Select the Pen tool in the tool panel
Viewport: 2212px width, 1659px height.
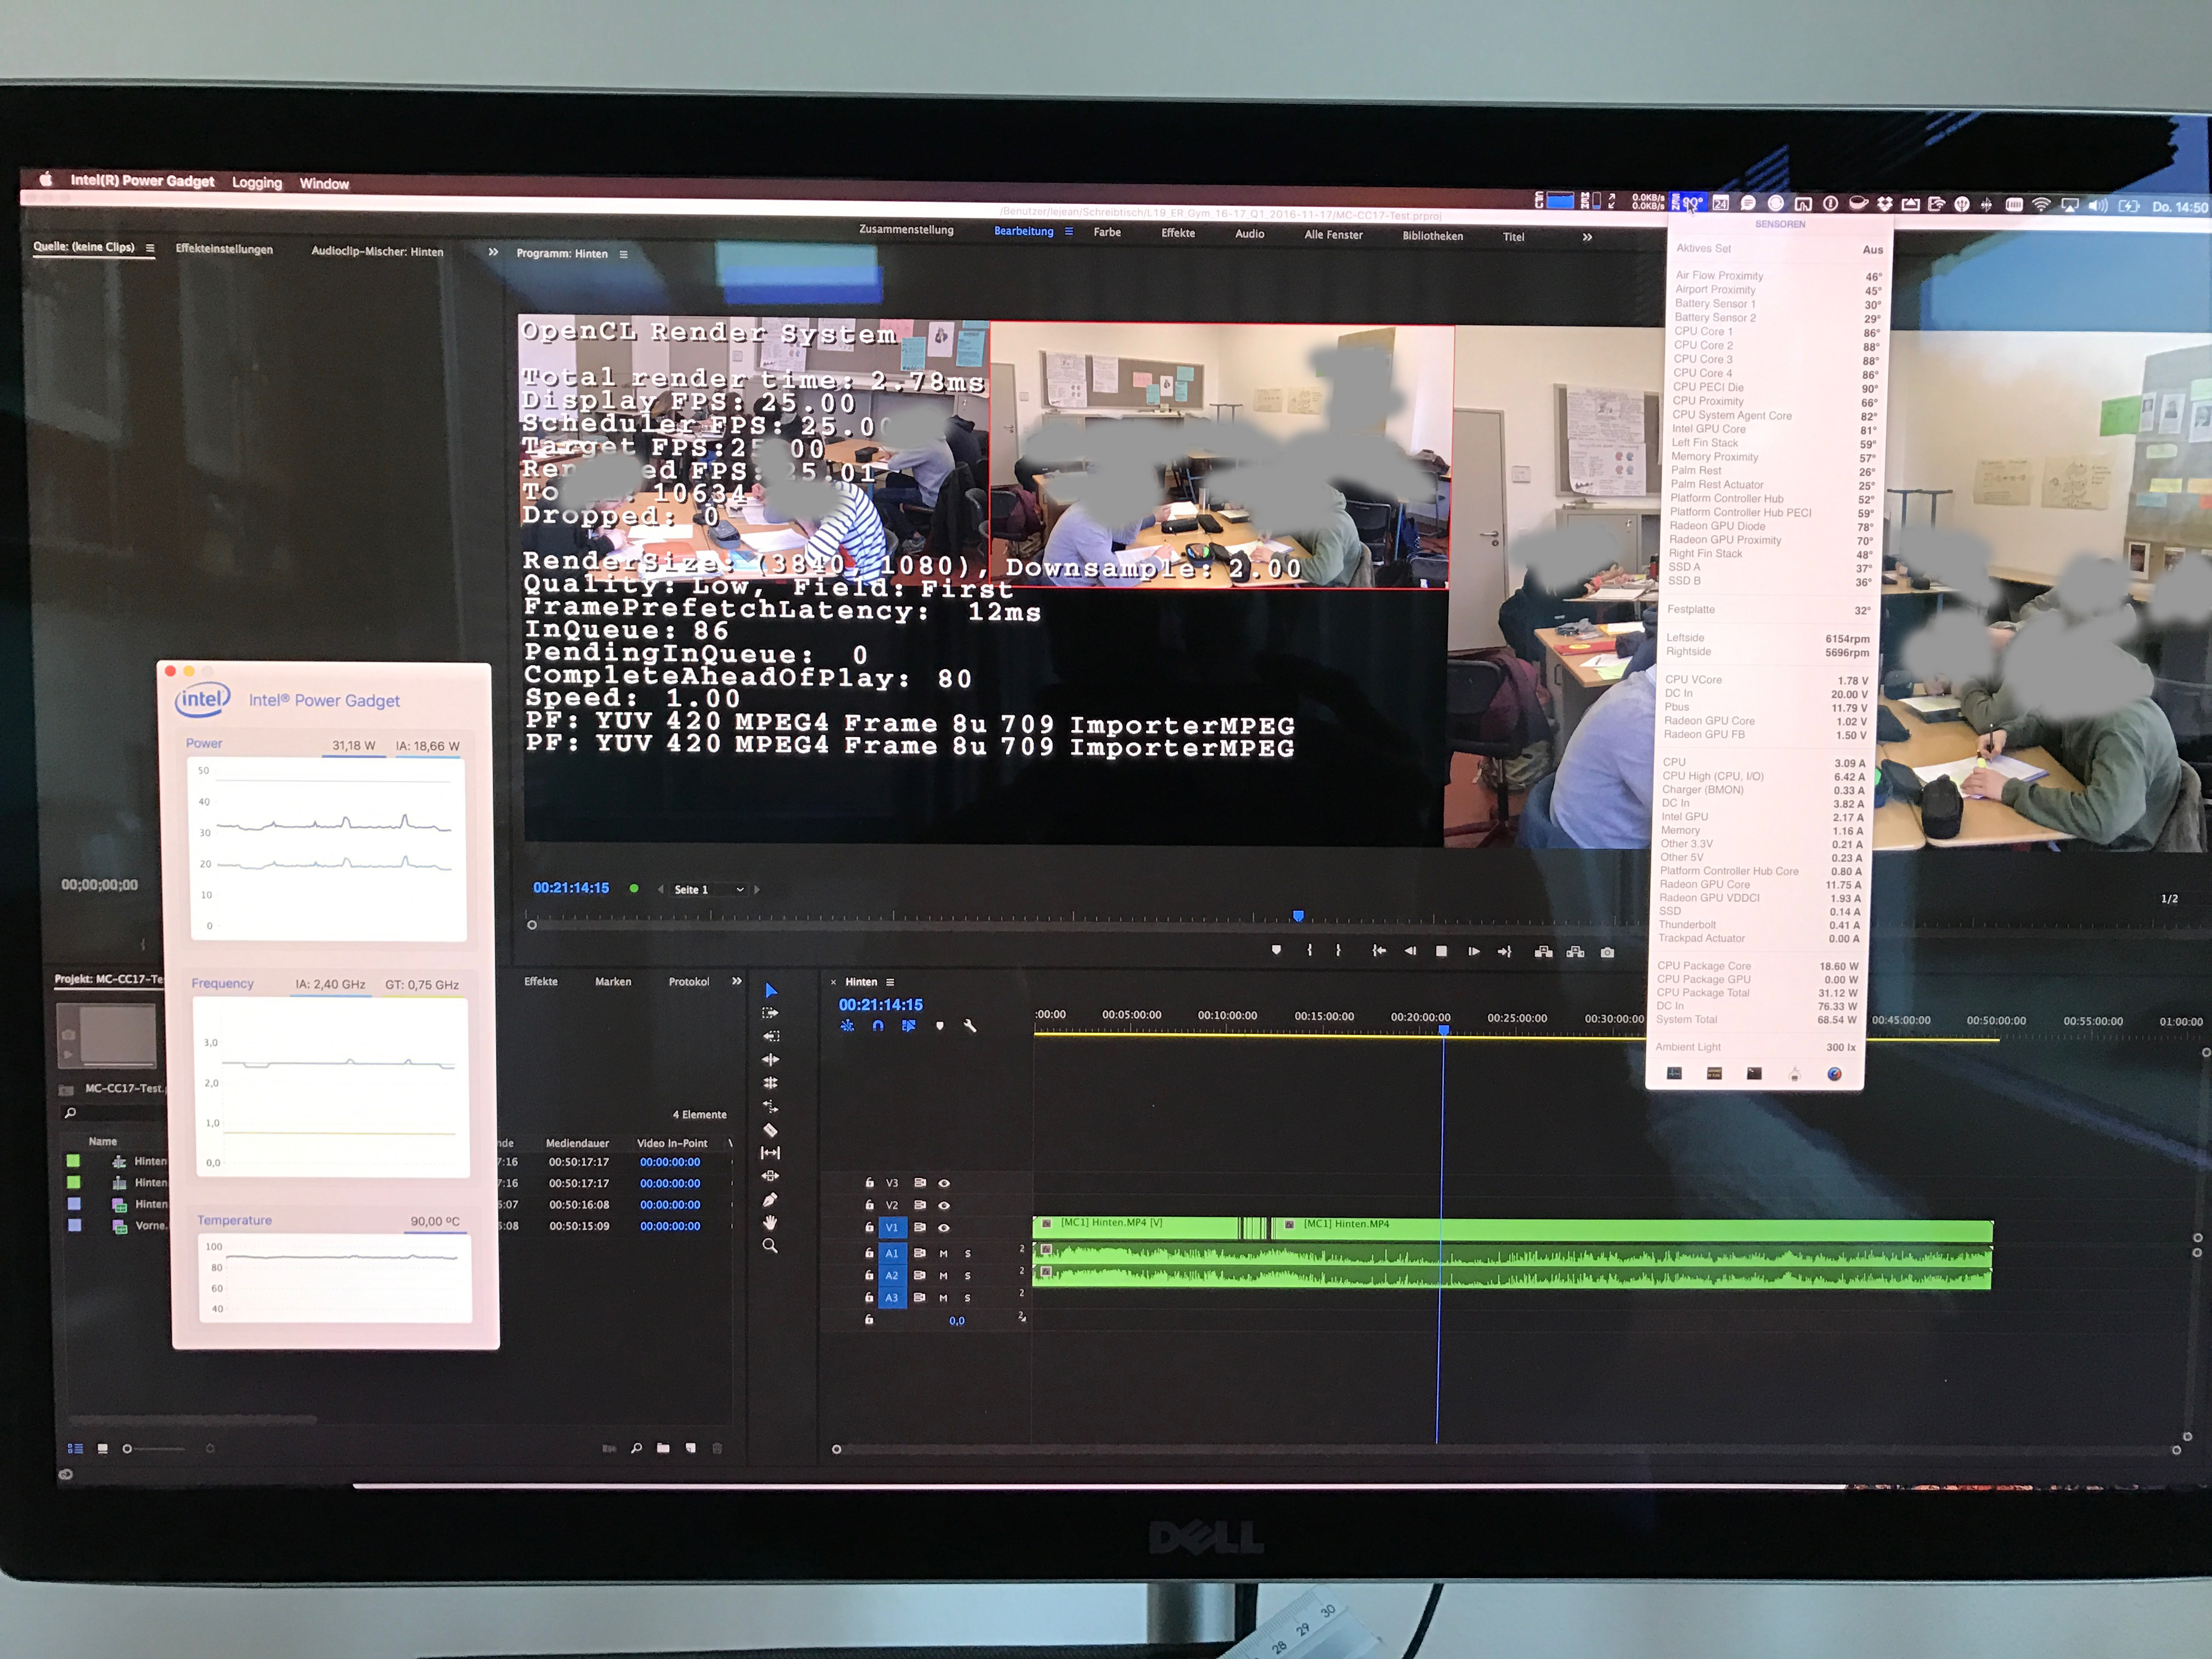[770, 1199]
